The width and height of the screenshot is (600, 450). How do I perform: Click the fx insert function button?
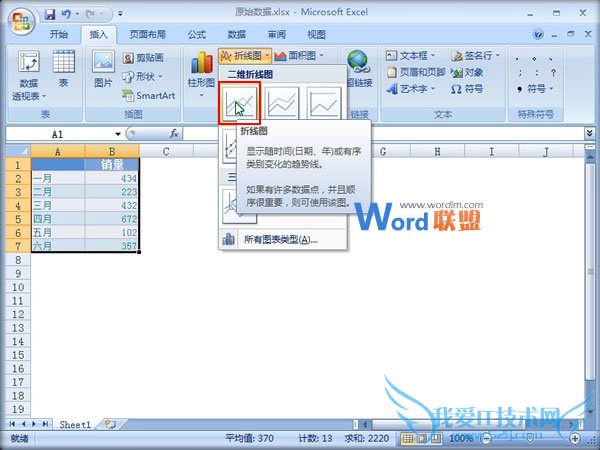pos(174,134)
